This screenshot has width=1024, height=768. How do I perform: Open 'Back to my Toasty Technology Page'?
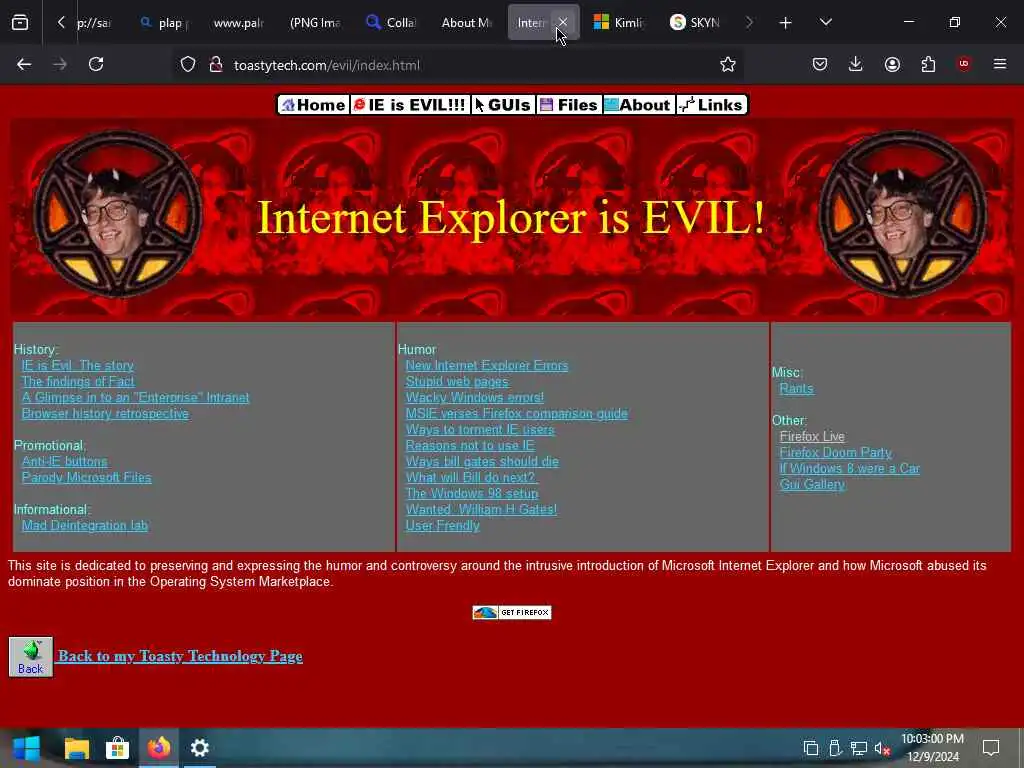(x=180, y=656)
